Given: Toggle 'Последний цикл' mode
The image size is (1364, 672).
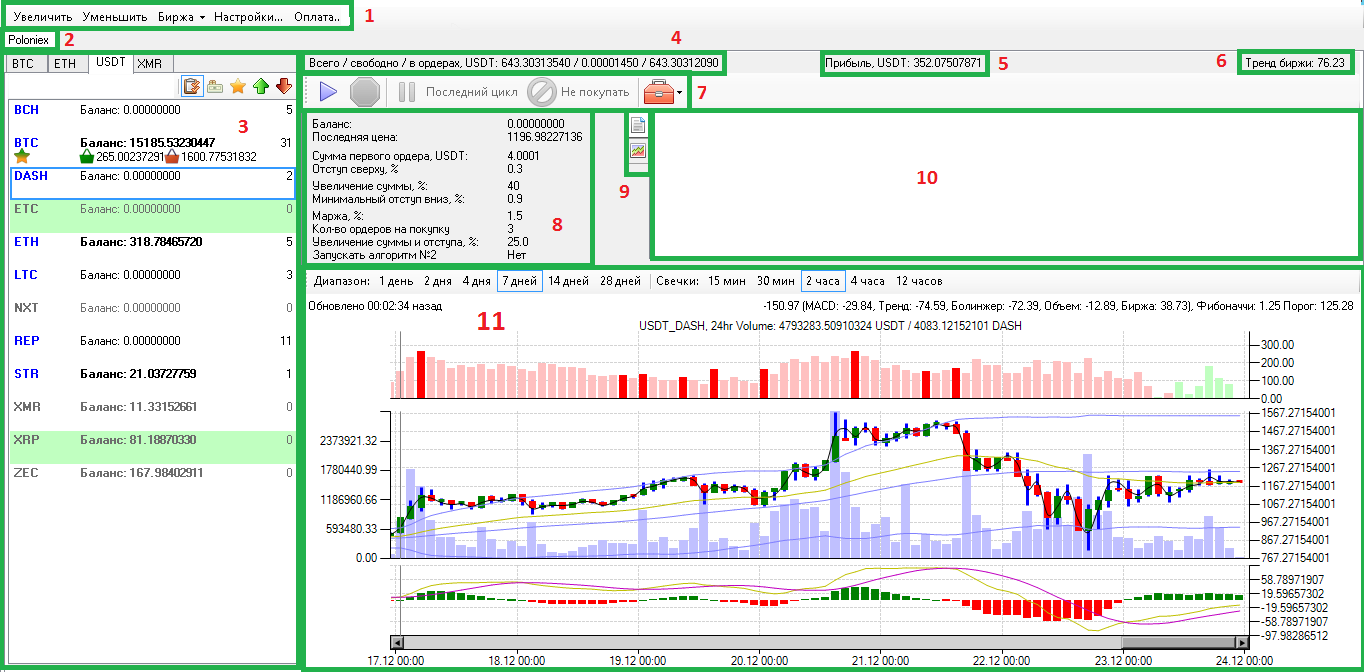Looking at the screenshot, I should (460, 93).
